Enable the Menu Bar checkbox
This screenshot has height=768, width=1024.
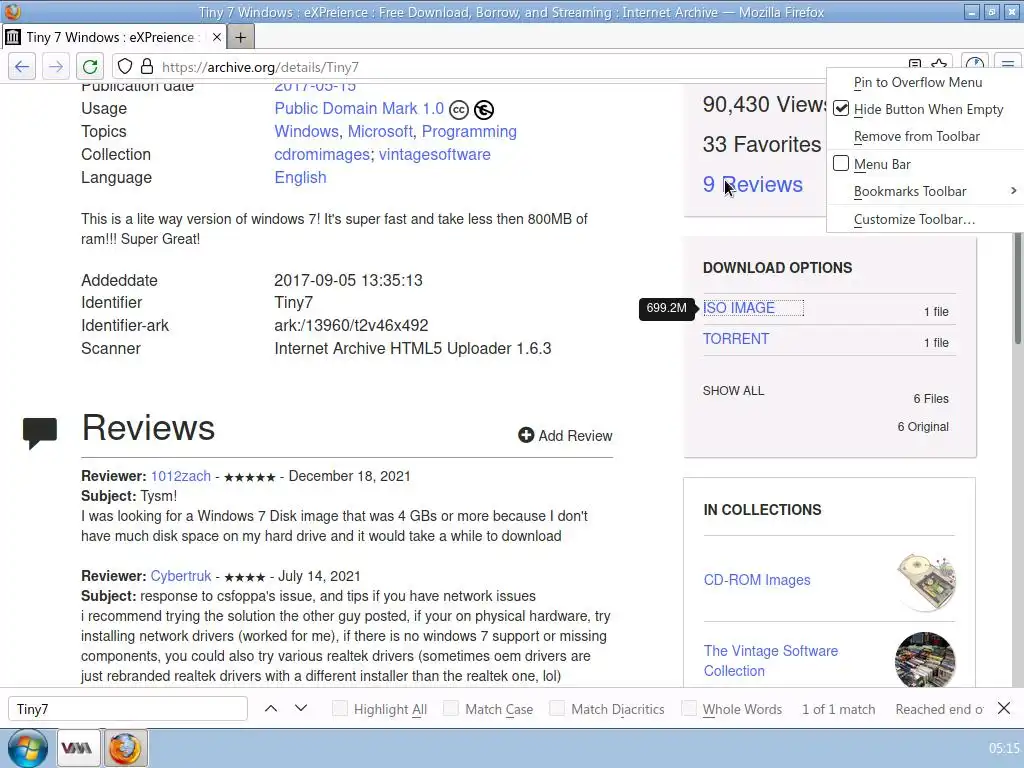pos(841,163)
